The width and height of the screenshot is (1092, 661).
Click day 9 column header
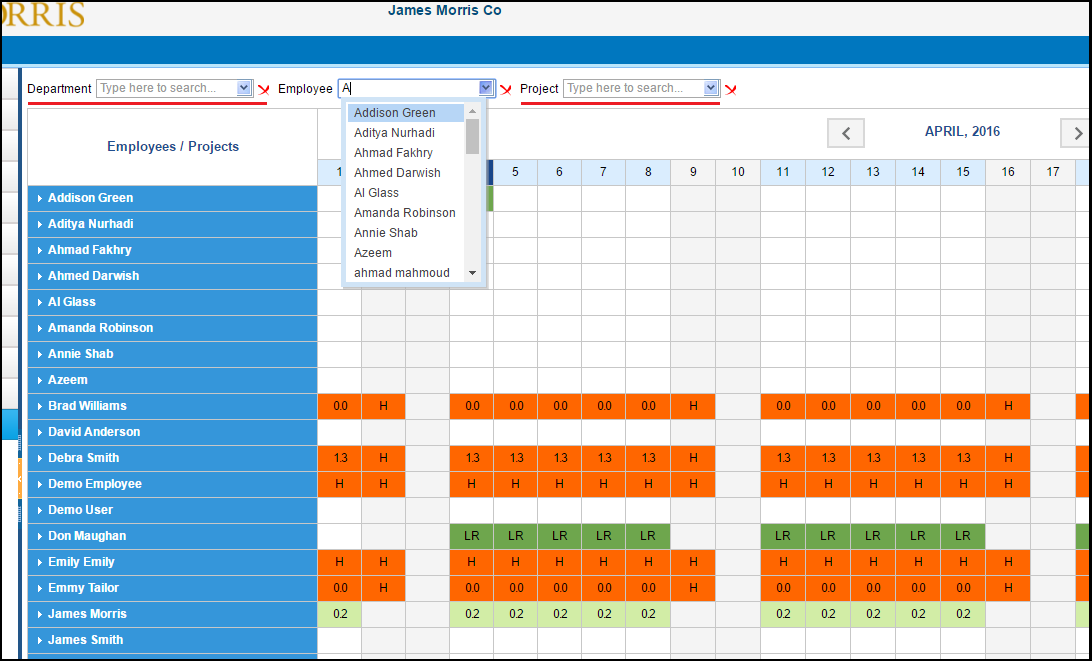click(x=693, y=172)
